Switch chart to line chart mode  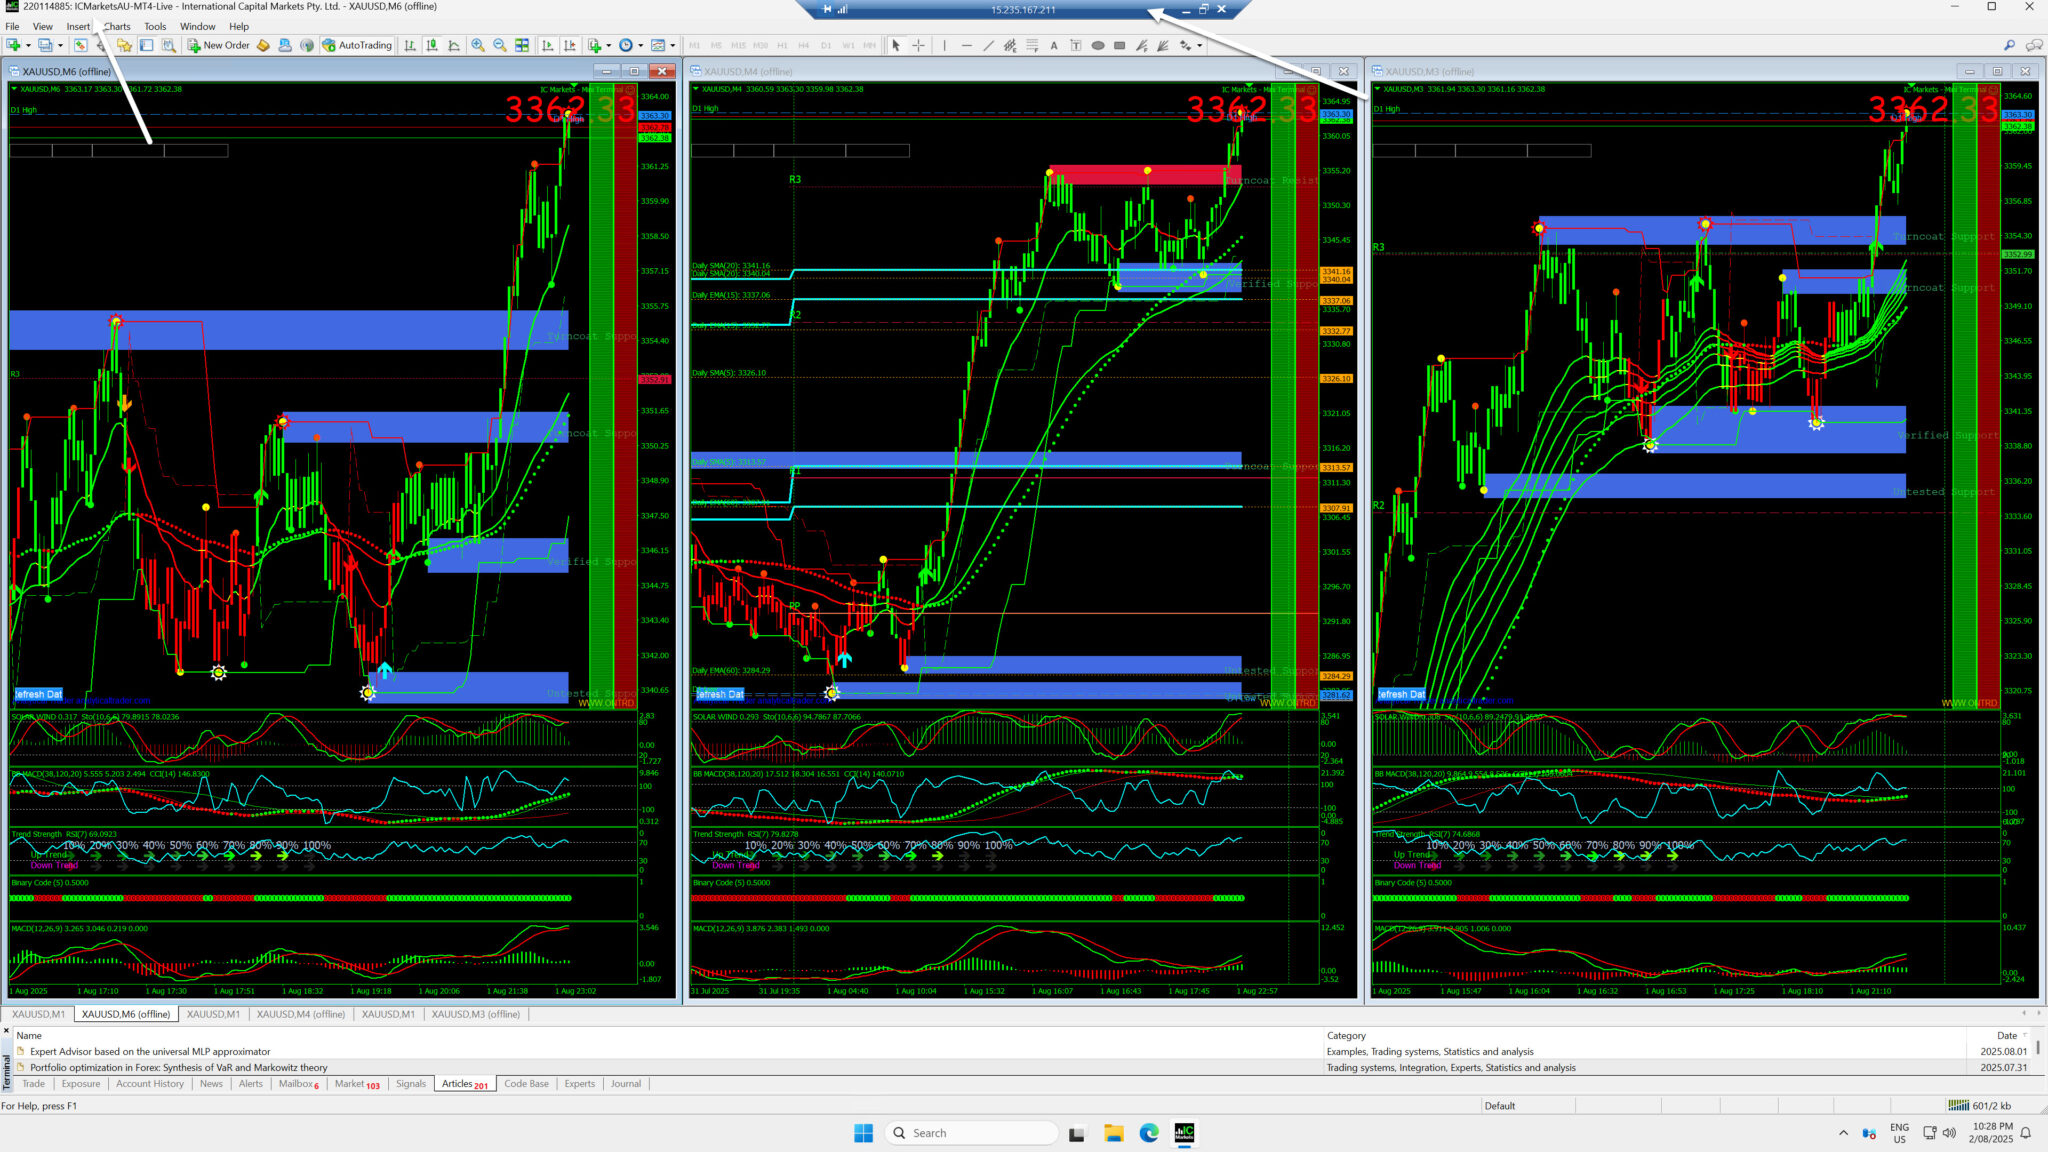click(454, 45)
